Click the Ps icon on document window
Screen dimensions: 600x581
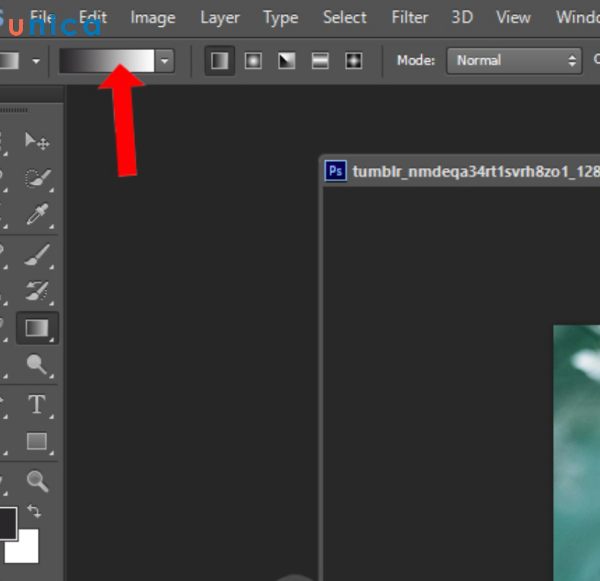pyautogui.click(x=336, y=171)
